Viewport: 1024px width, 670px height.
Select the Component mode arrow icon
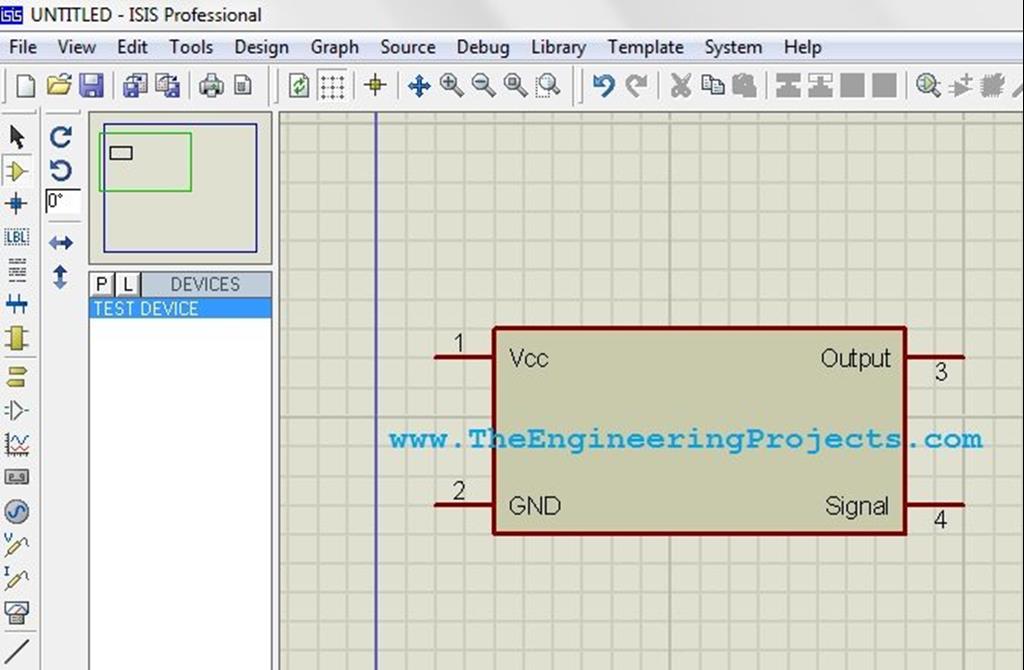pyautogui.click(x=16, y=170)
